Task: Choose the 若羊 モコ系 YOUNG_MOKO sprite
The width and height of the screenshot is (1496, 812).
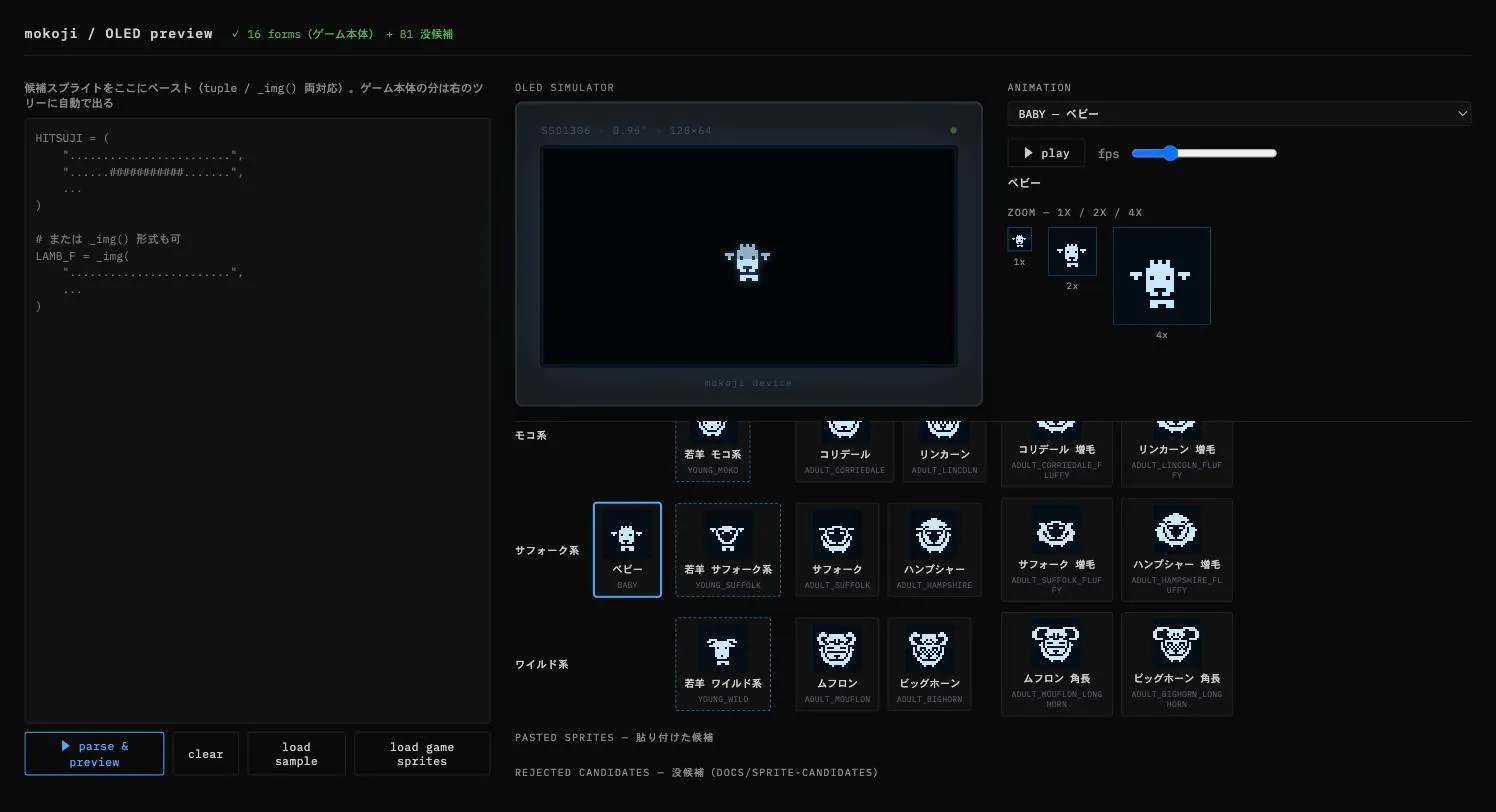Action: (x=713, y=451)
